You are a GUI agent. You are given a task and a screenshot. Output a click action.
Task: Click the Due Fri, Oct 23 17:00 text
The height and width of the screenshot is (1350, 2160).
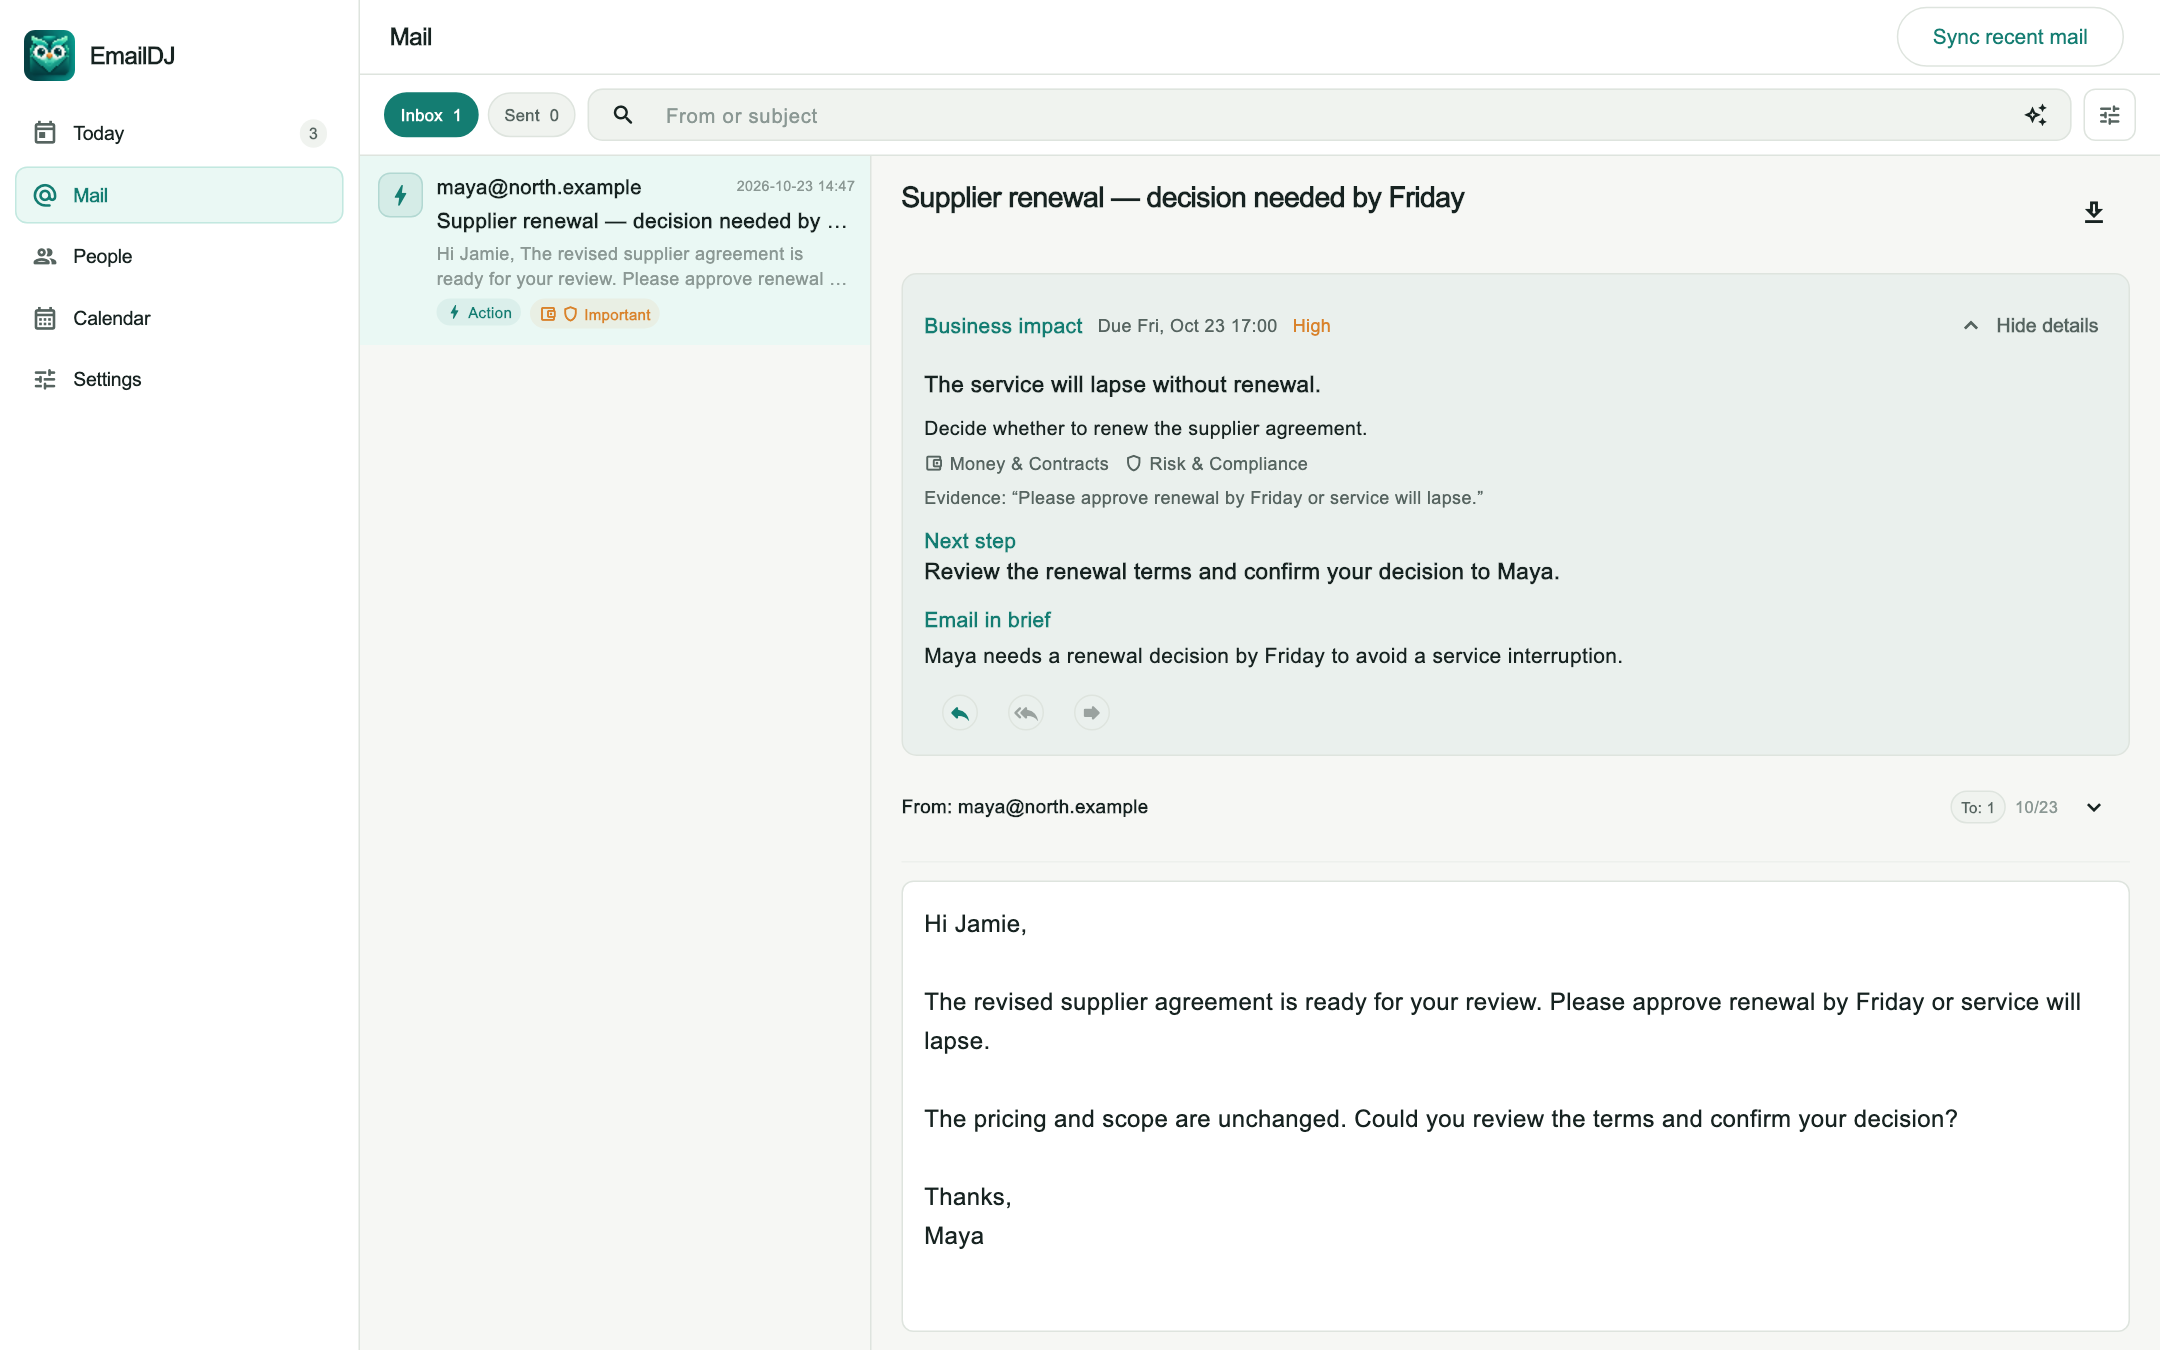click(x=1187, y=326)
